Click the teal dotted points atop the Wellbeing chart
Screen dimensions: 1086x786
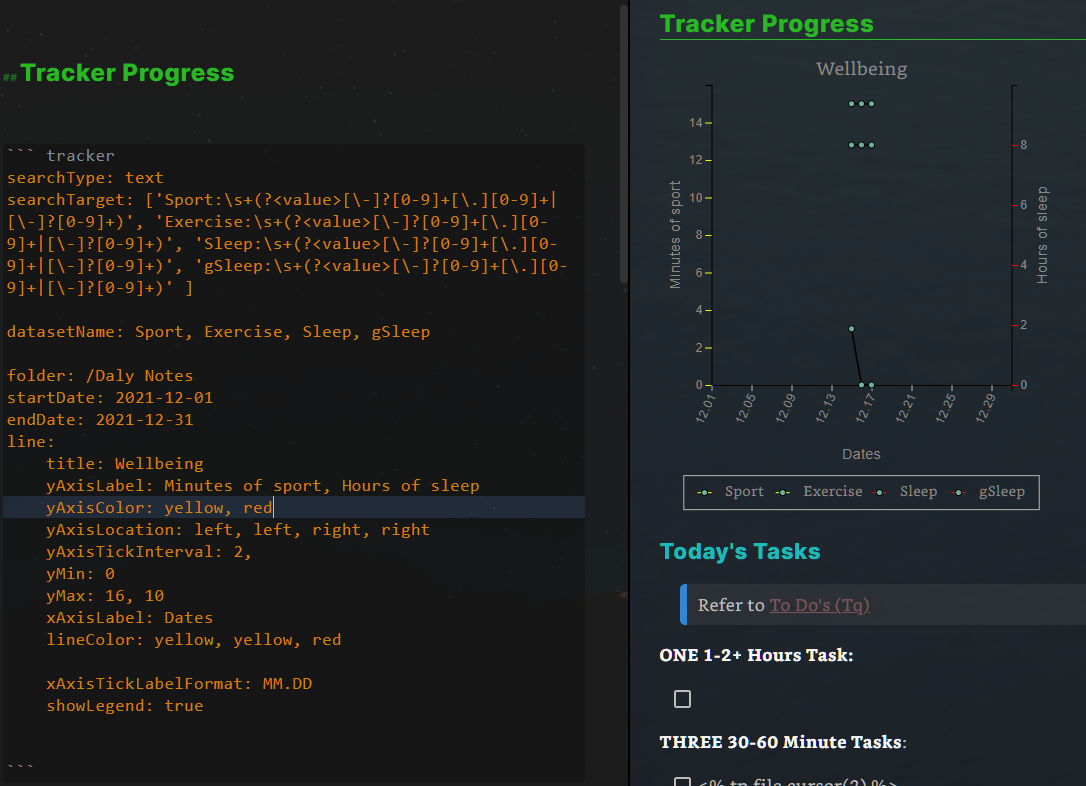[861, 102]
